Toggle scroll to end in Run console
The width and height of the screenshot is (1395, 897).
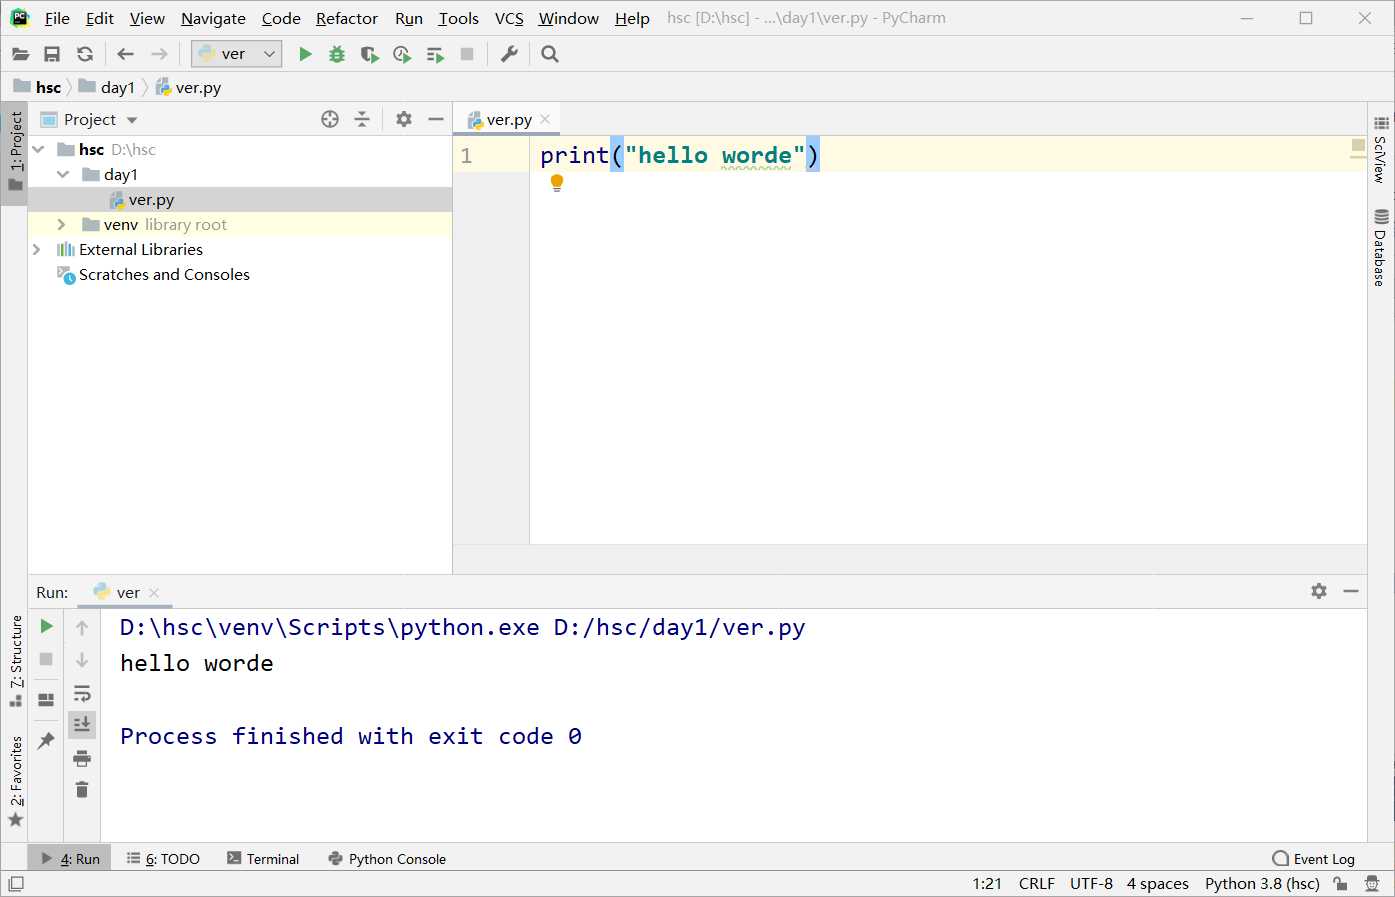point(82,724)
